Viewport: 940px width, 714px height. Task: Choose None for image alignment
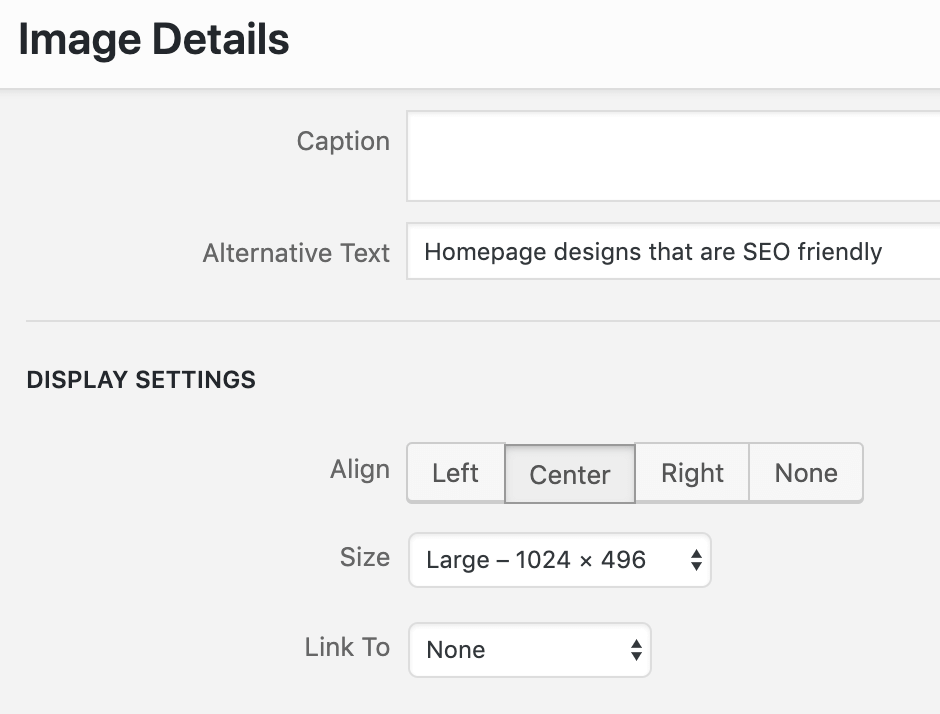click(x=806, y=472)
